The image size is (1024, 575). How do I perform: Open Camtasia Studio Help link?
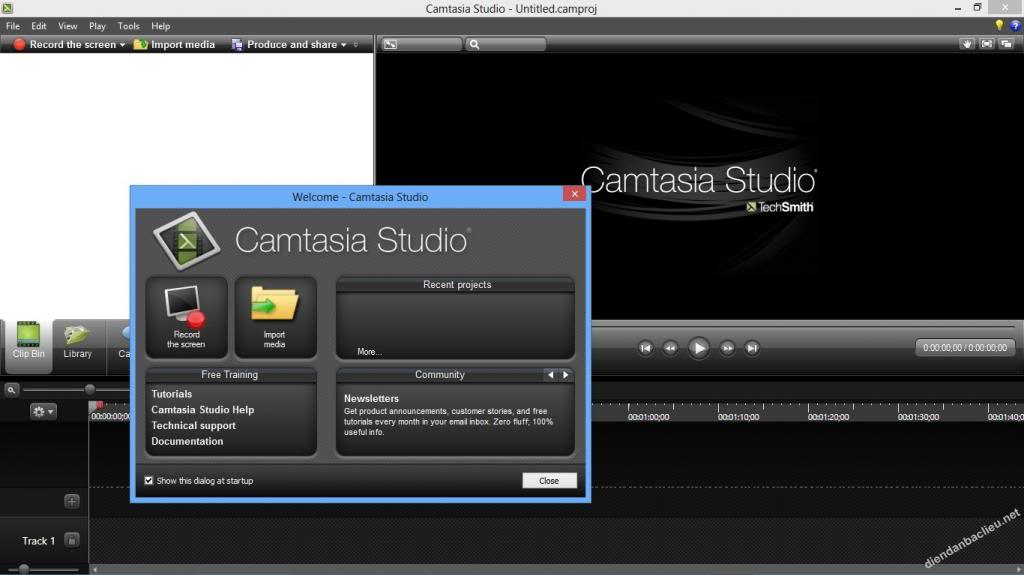(202, 410)
